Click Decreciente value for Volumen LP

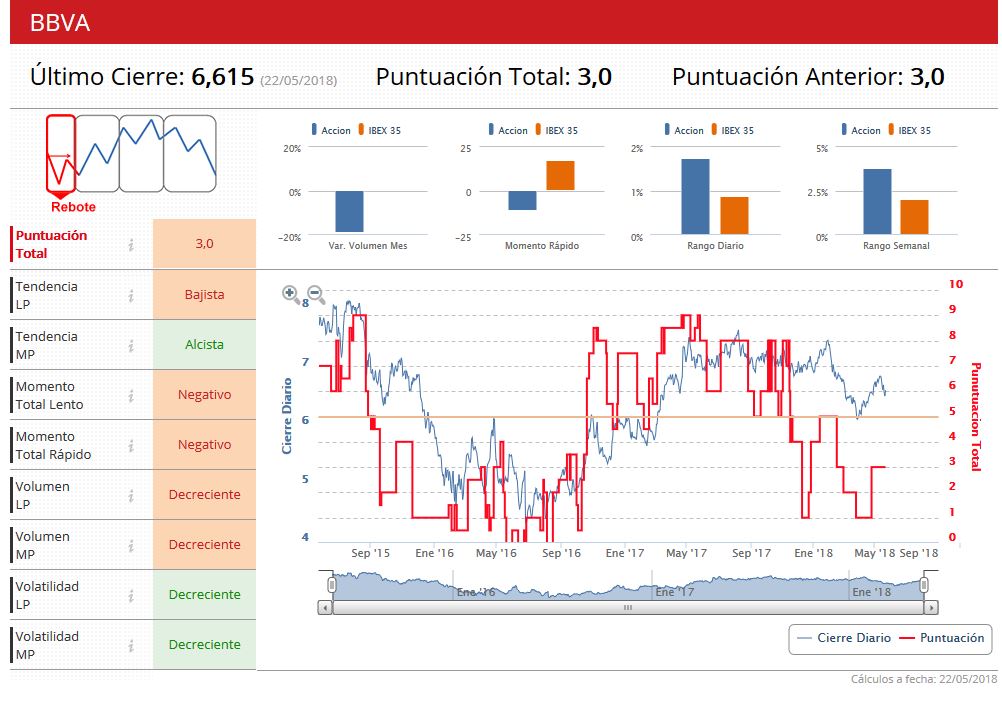pos(204,495)
